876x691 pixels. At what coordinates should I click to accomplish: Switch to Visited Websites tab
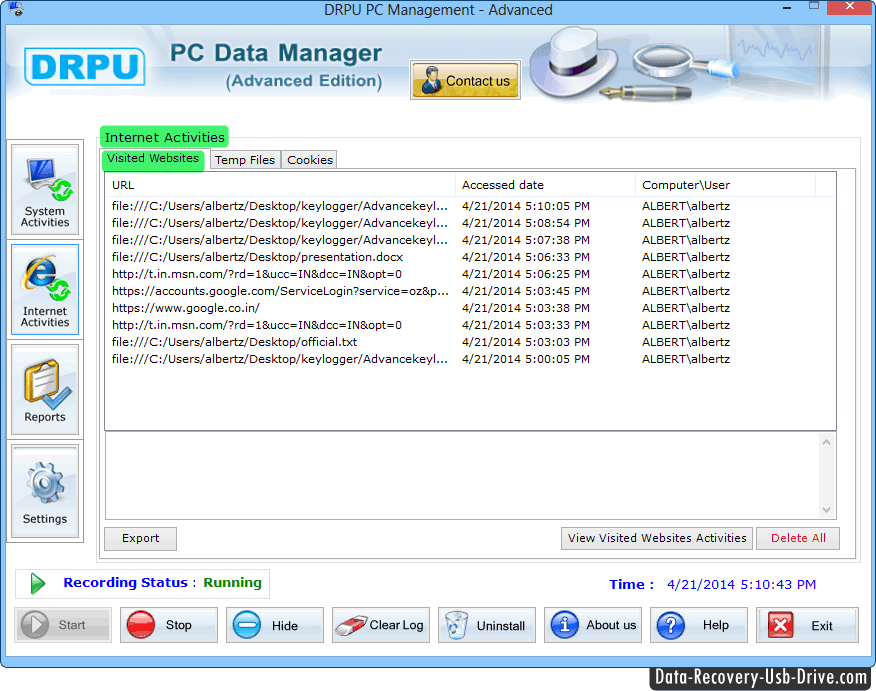153,159
